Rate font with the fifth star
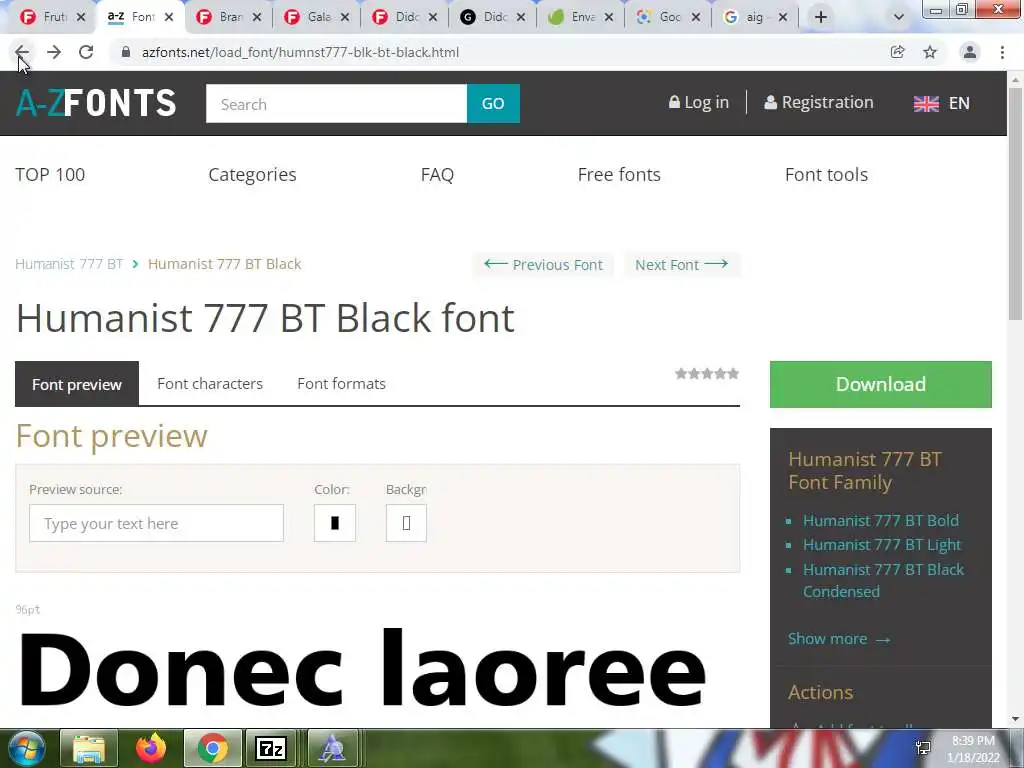 tap(733, 374)
